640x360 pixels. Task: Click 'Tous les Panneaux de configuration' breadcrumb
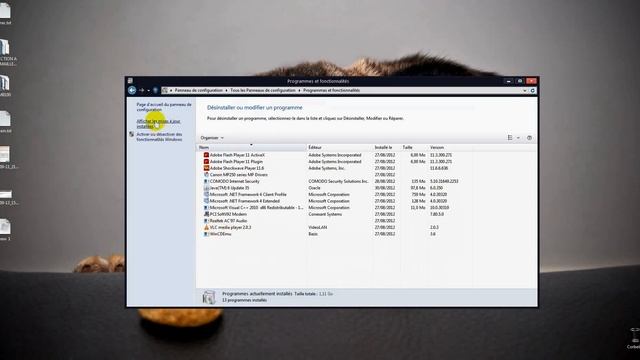(x=262, y=90)
